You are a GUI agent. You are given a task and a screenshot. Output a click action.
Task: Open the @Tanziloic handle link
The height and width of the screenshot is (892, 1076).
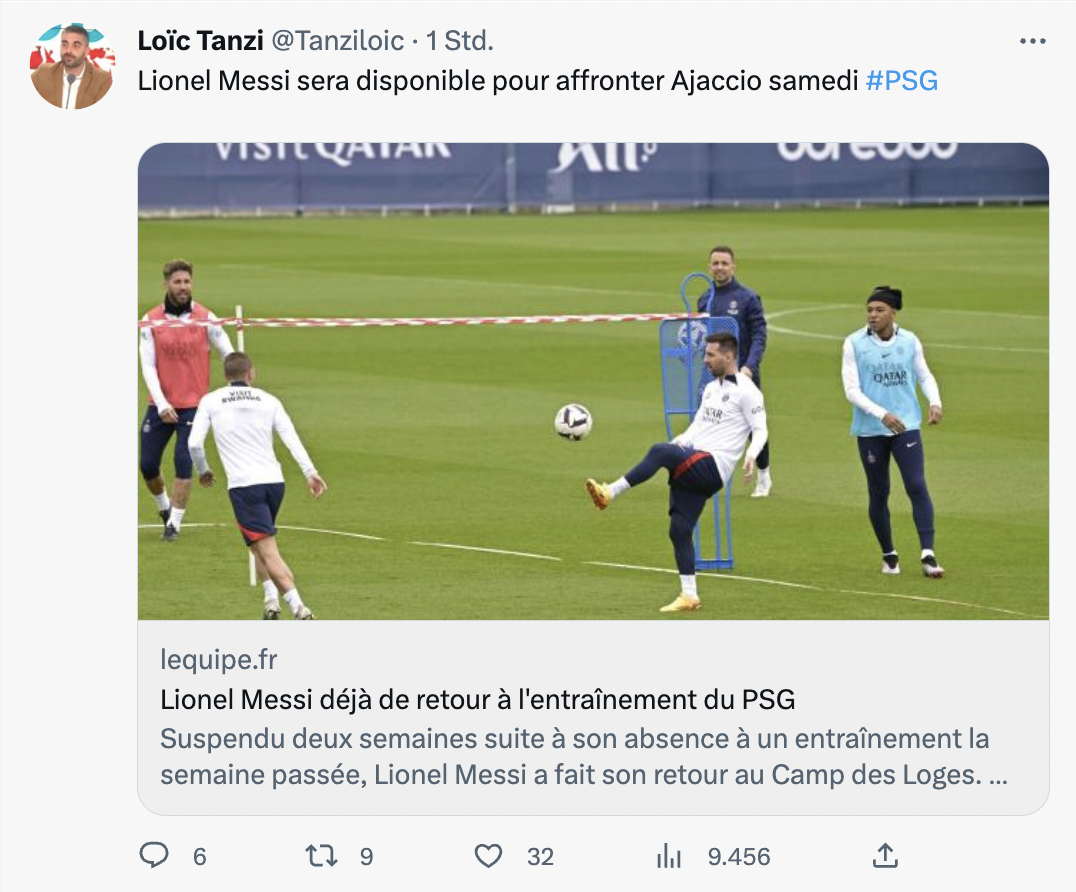click(x=338, y=41)
